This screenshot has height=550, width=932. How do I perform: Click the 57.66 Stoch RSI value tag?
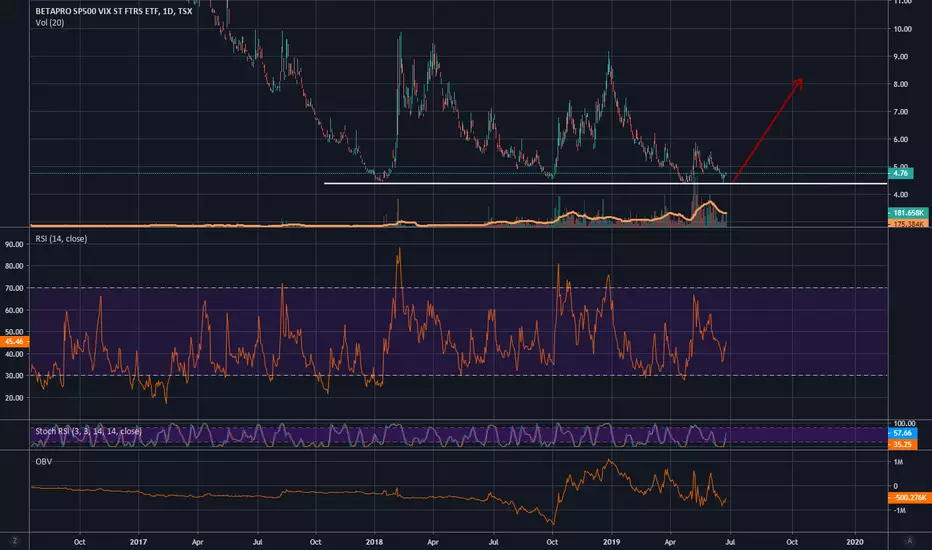coord(902,433)
